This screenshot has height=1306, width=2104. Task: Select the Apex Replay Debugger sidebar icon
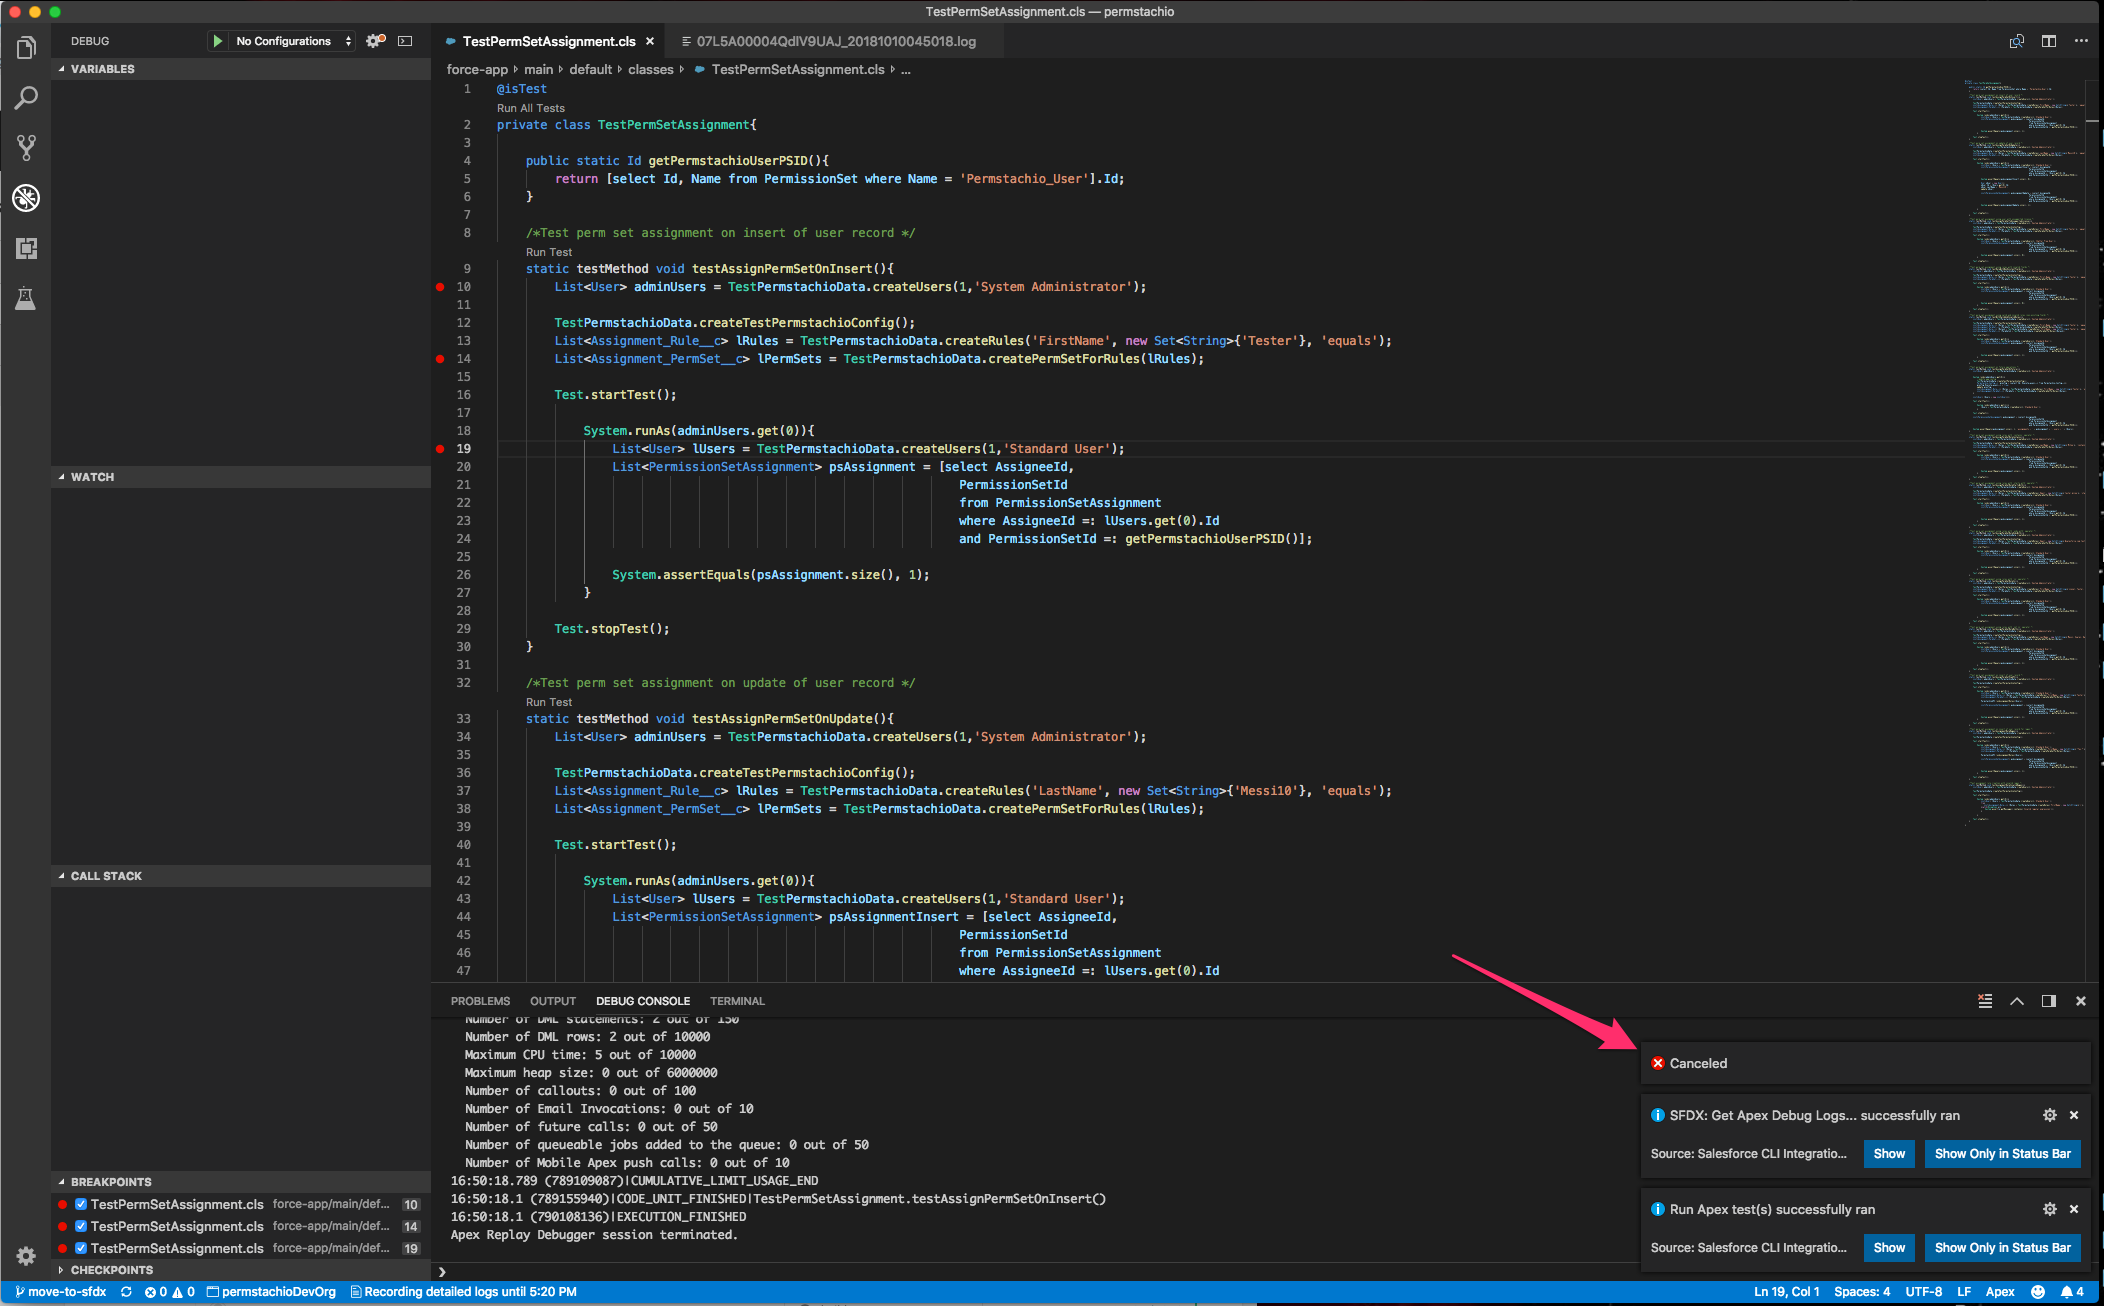[26, 198]
